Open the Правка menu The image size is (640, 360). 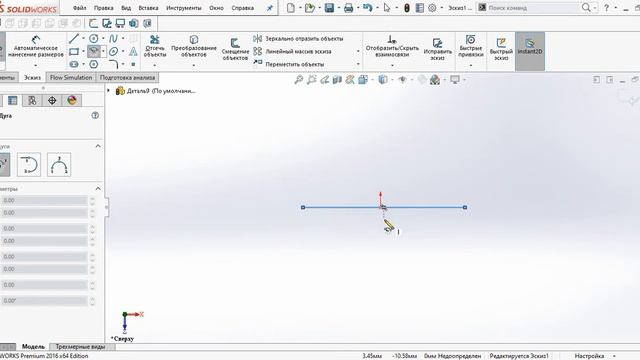103,8
